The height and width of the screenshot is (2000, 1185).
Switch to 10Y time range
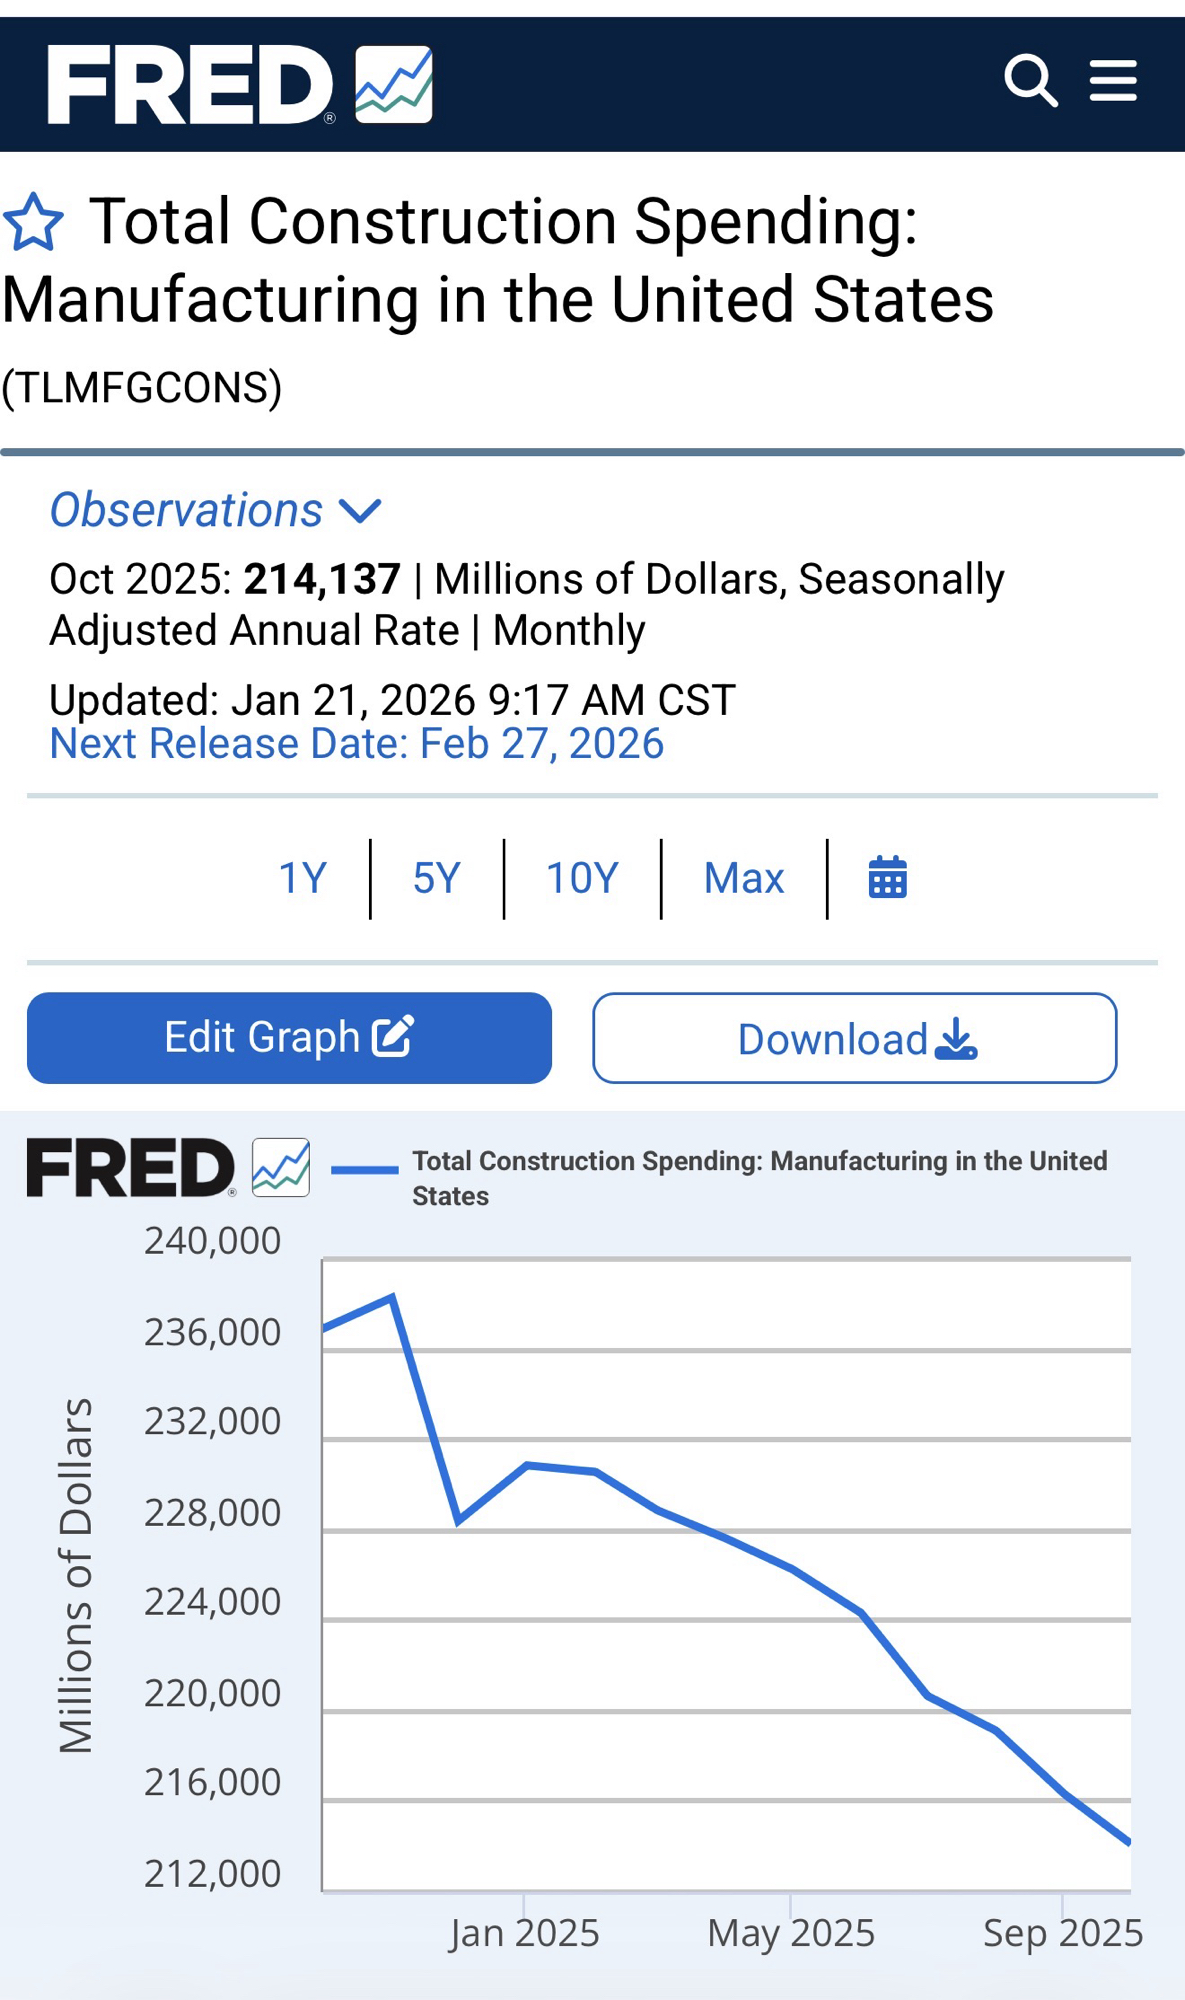(582, 878)
